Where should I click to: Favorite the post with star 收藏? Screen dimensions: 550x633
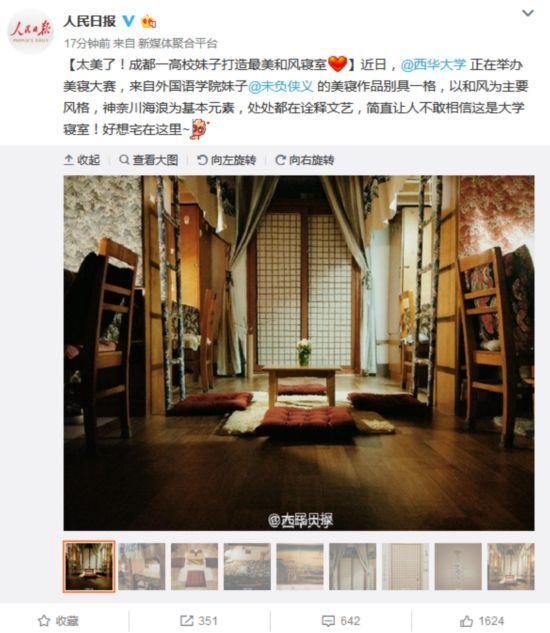point(58,620)
